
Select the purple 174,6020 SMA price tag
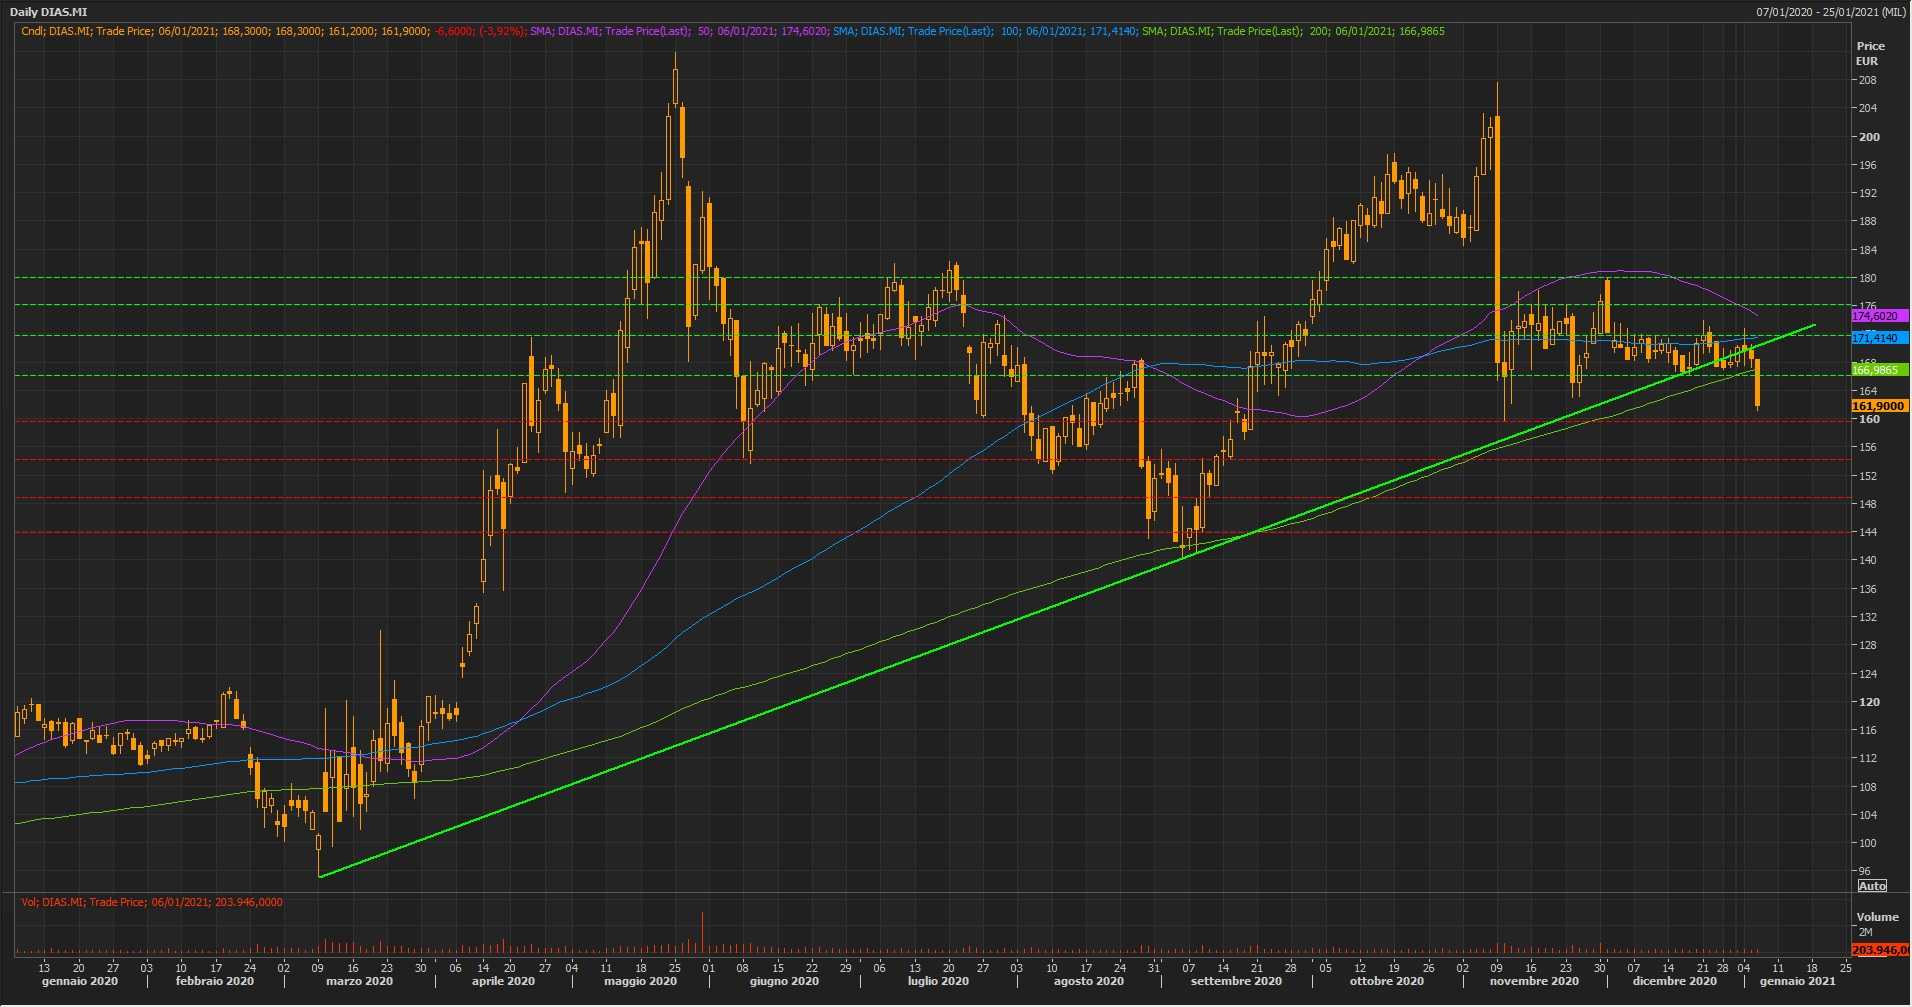coord(1878,316)
